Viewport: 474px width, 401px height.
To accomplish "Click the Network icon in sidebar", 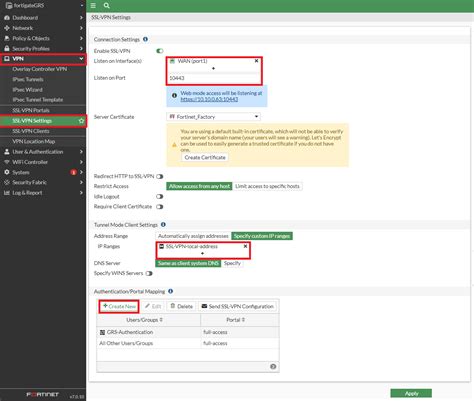I will [x=7, y=28].
